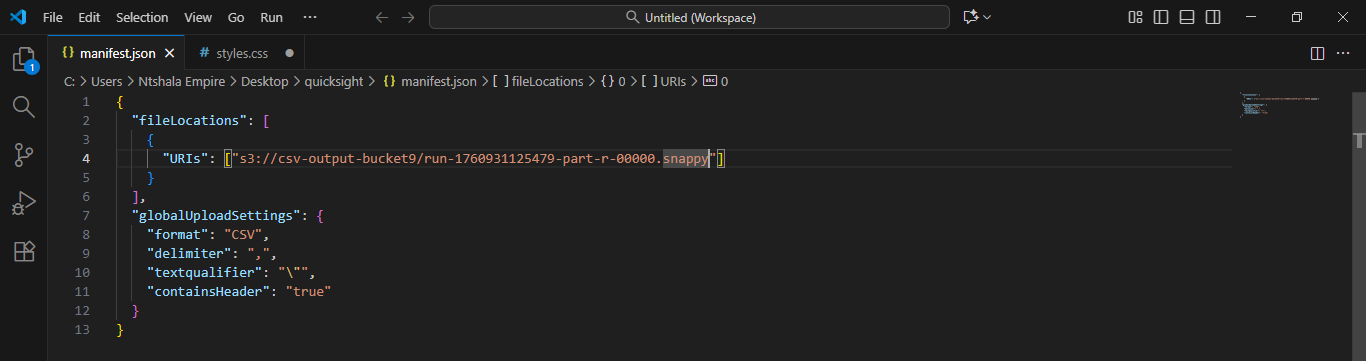Toggle the secondary side bar
1366x361 pixels.
tap(1213, 17)
